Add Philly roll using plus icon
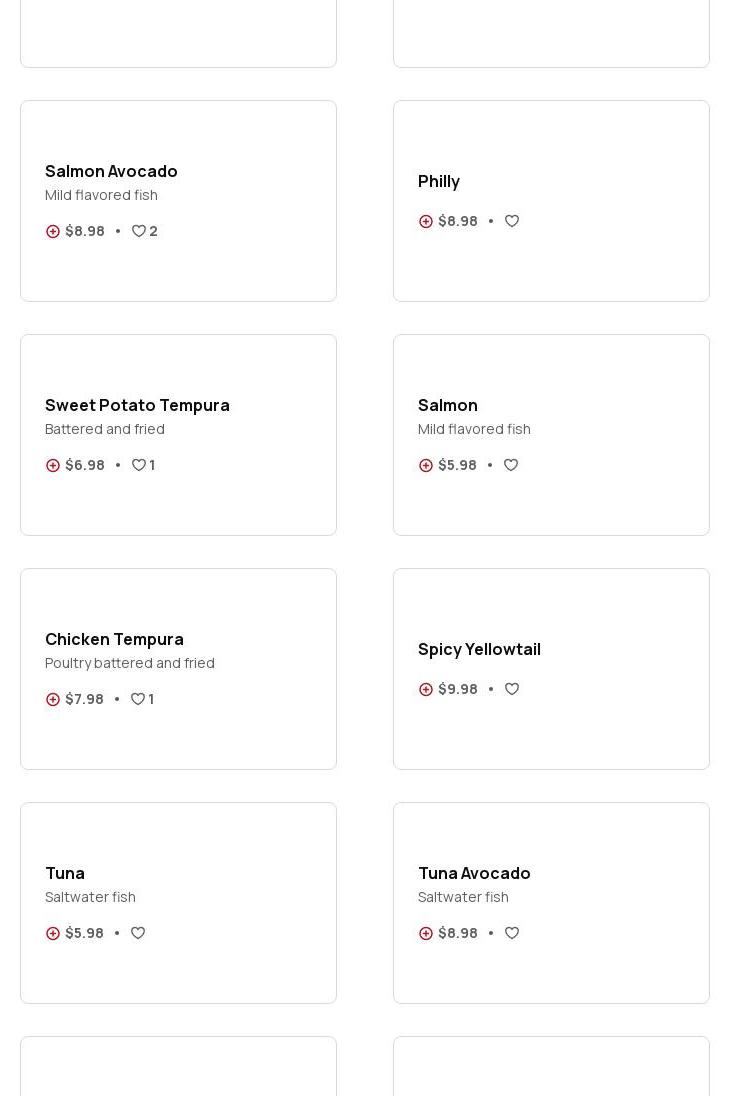Screen dimensions: 750x1096 (426, 221)
